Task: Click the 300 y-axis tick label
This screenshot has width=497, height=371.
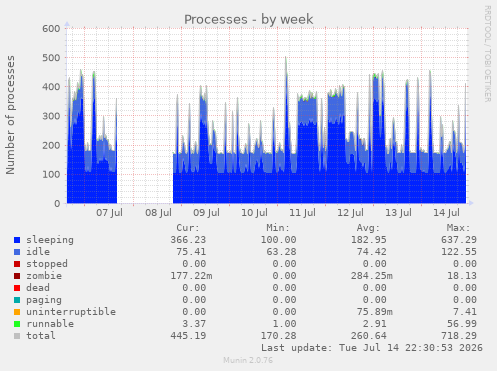Action: [51, 116]
